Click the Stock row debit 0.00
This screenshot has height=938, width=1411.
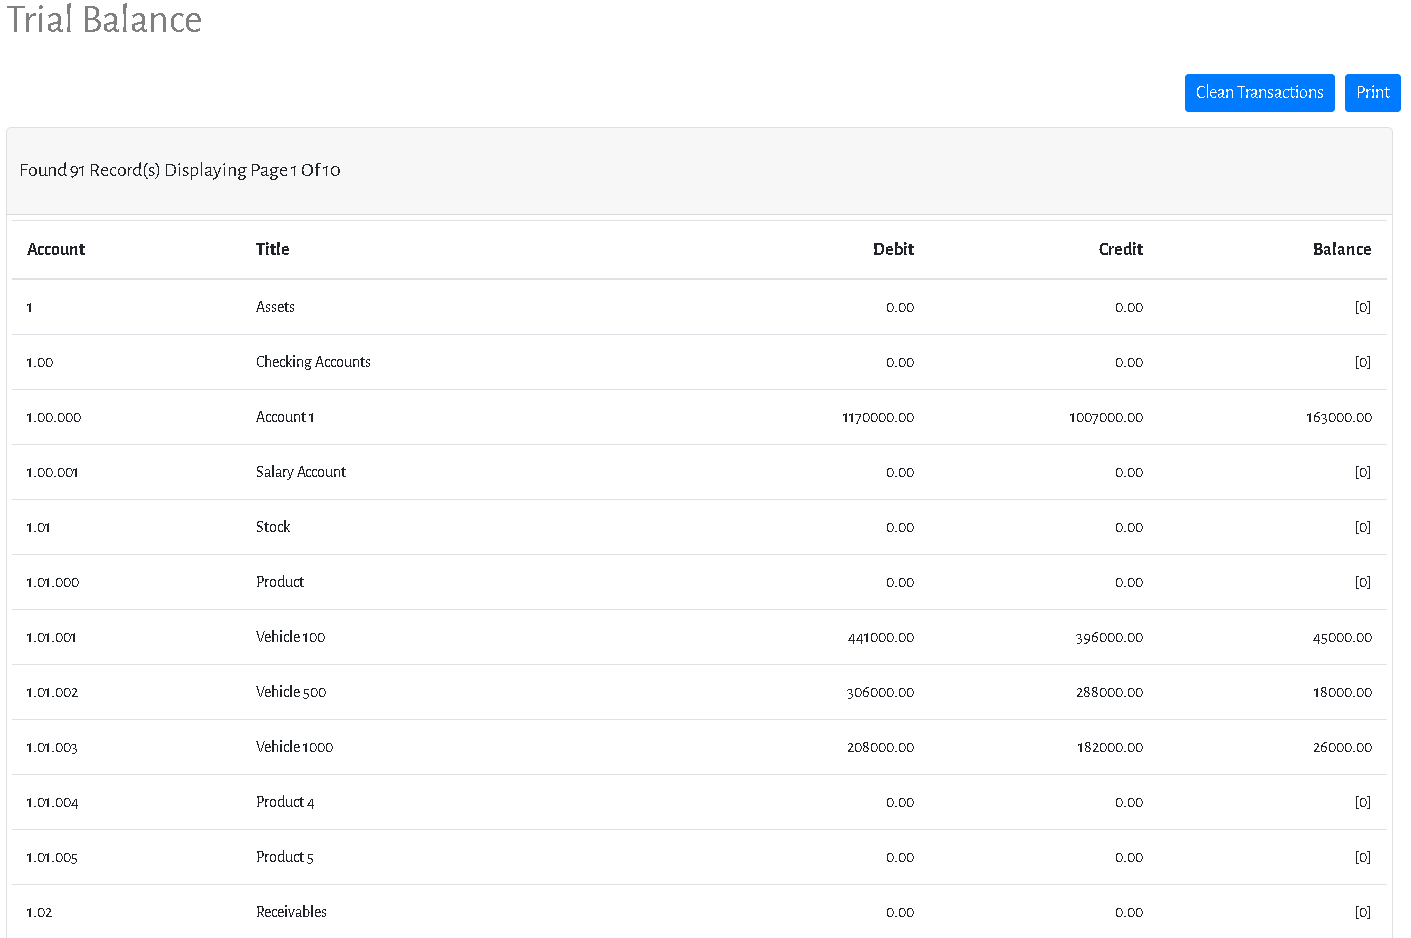[900, 527]
